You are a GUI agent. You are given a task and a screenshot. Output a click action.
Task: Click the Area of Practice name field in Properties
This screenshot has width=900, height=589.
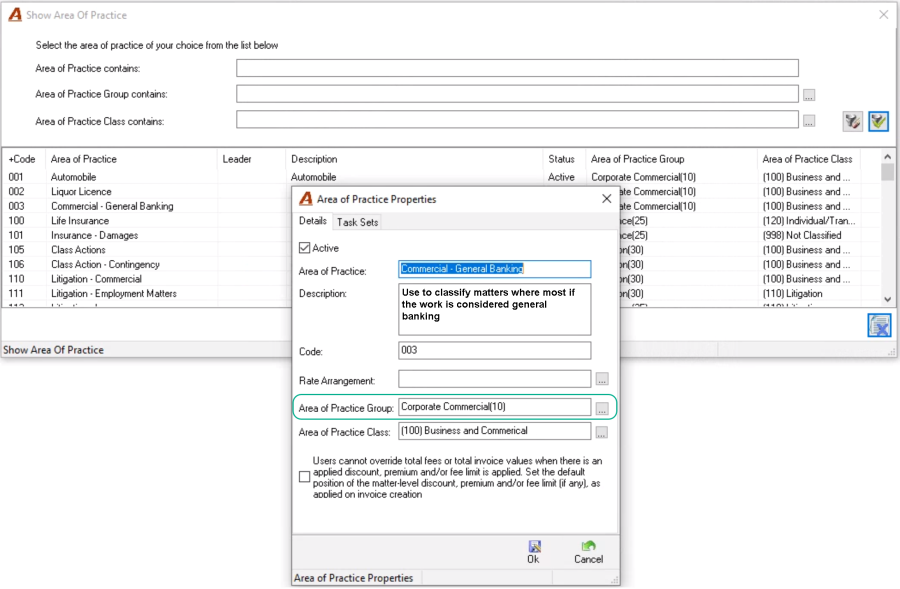[494, 269]
